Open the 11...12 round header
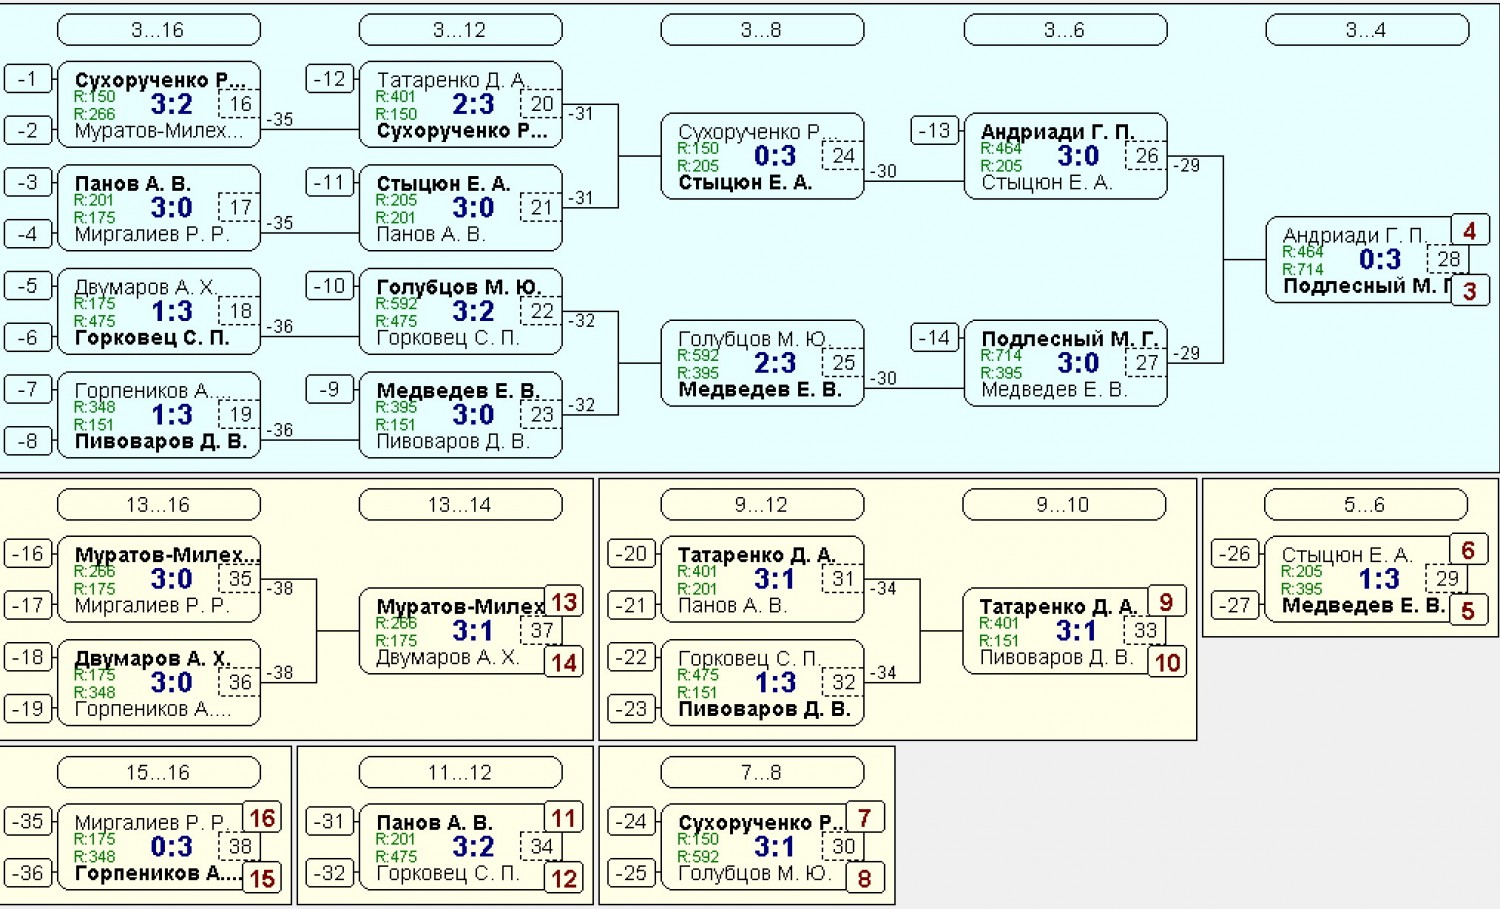 [460, 773]
